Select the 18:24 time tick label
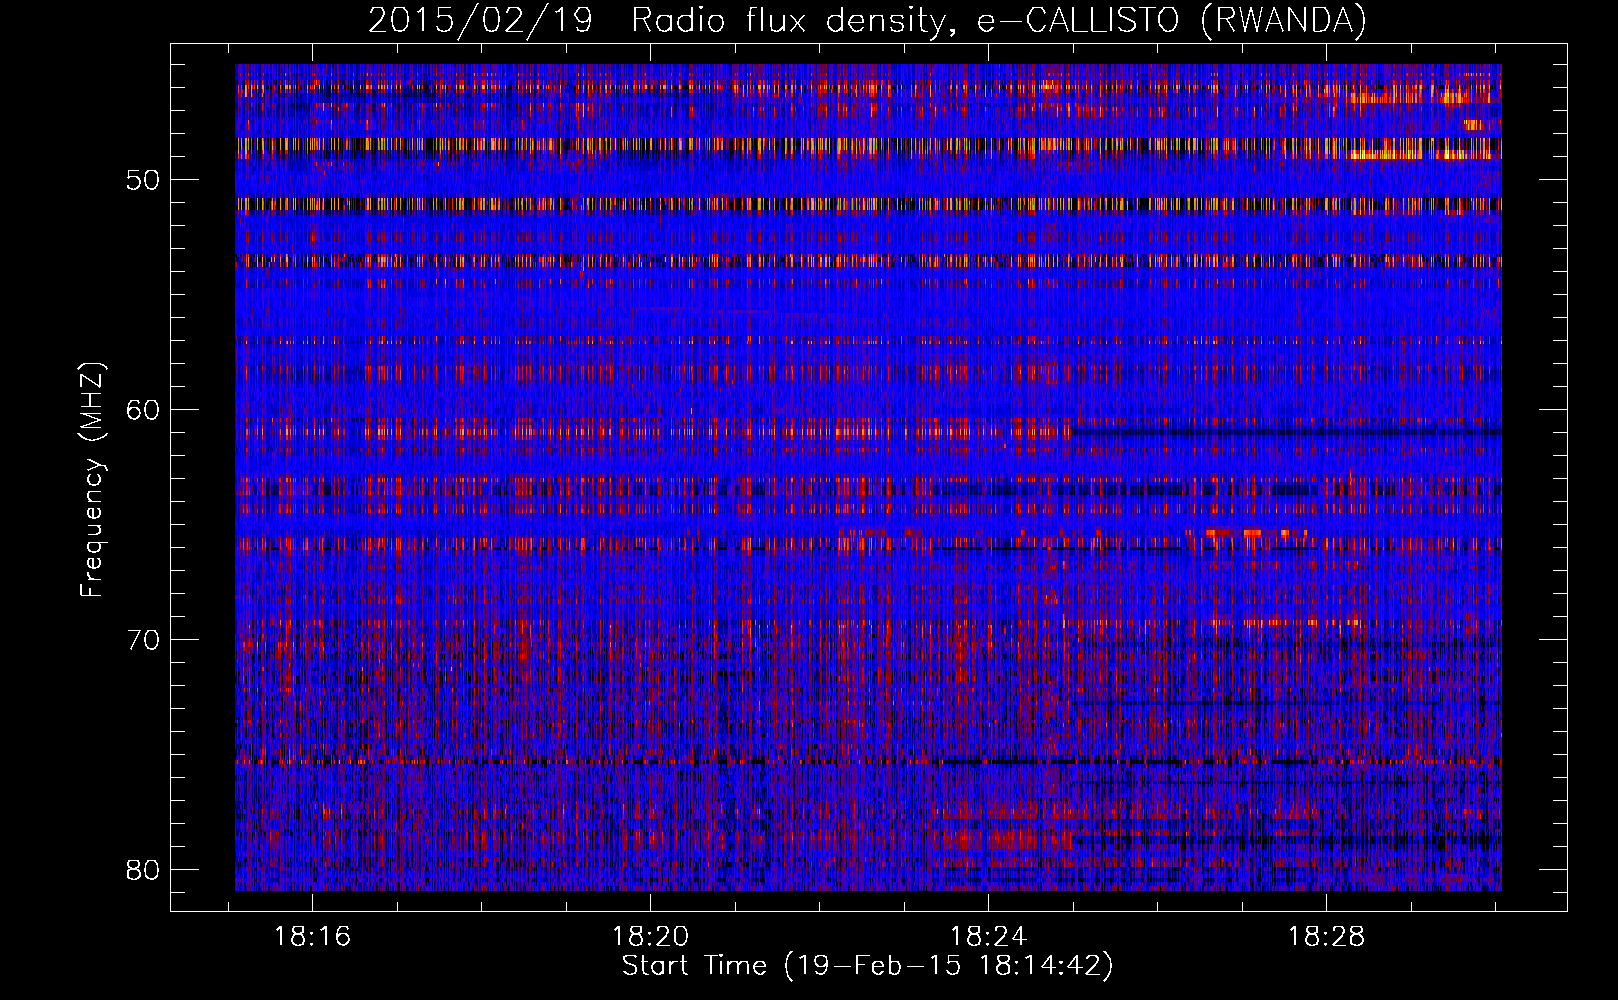 [988, 937]
